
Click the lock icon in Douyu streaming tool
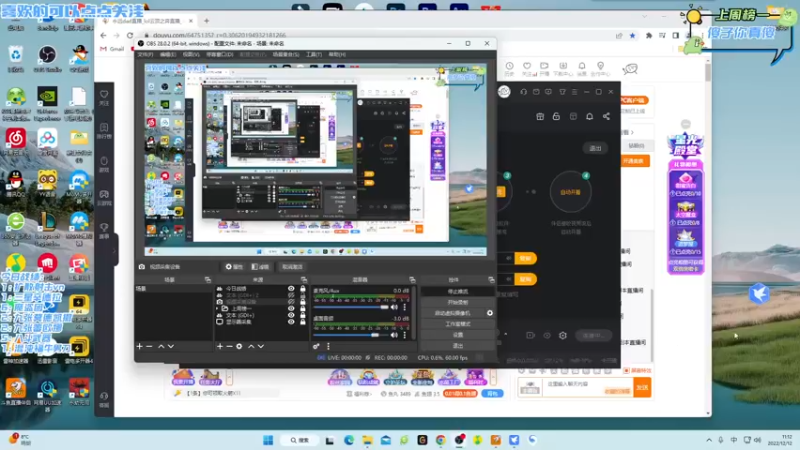click(556, 116)
